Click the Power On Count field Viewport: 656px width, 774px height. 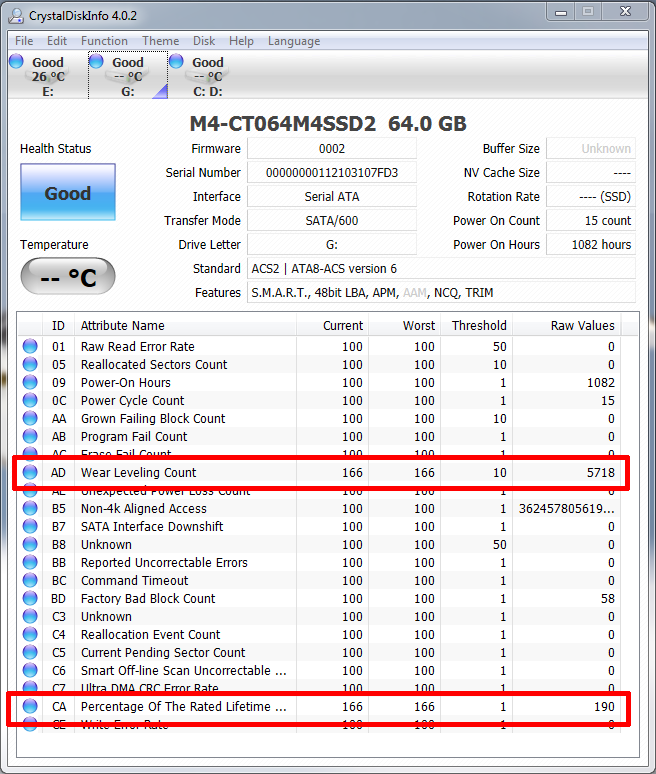pyautogui.click(x=591, y=221)
